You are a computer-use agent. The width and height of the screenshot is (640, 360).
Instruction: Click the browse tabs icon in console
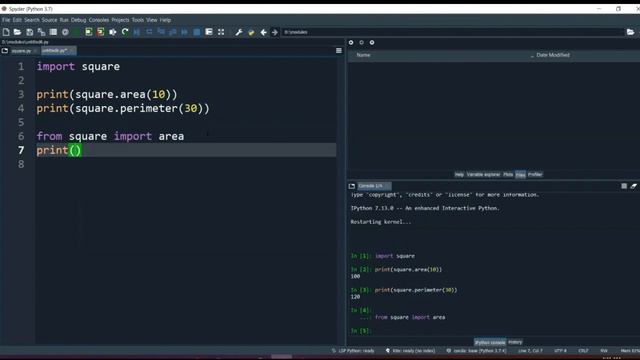coord(352,186)
